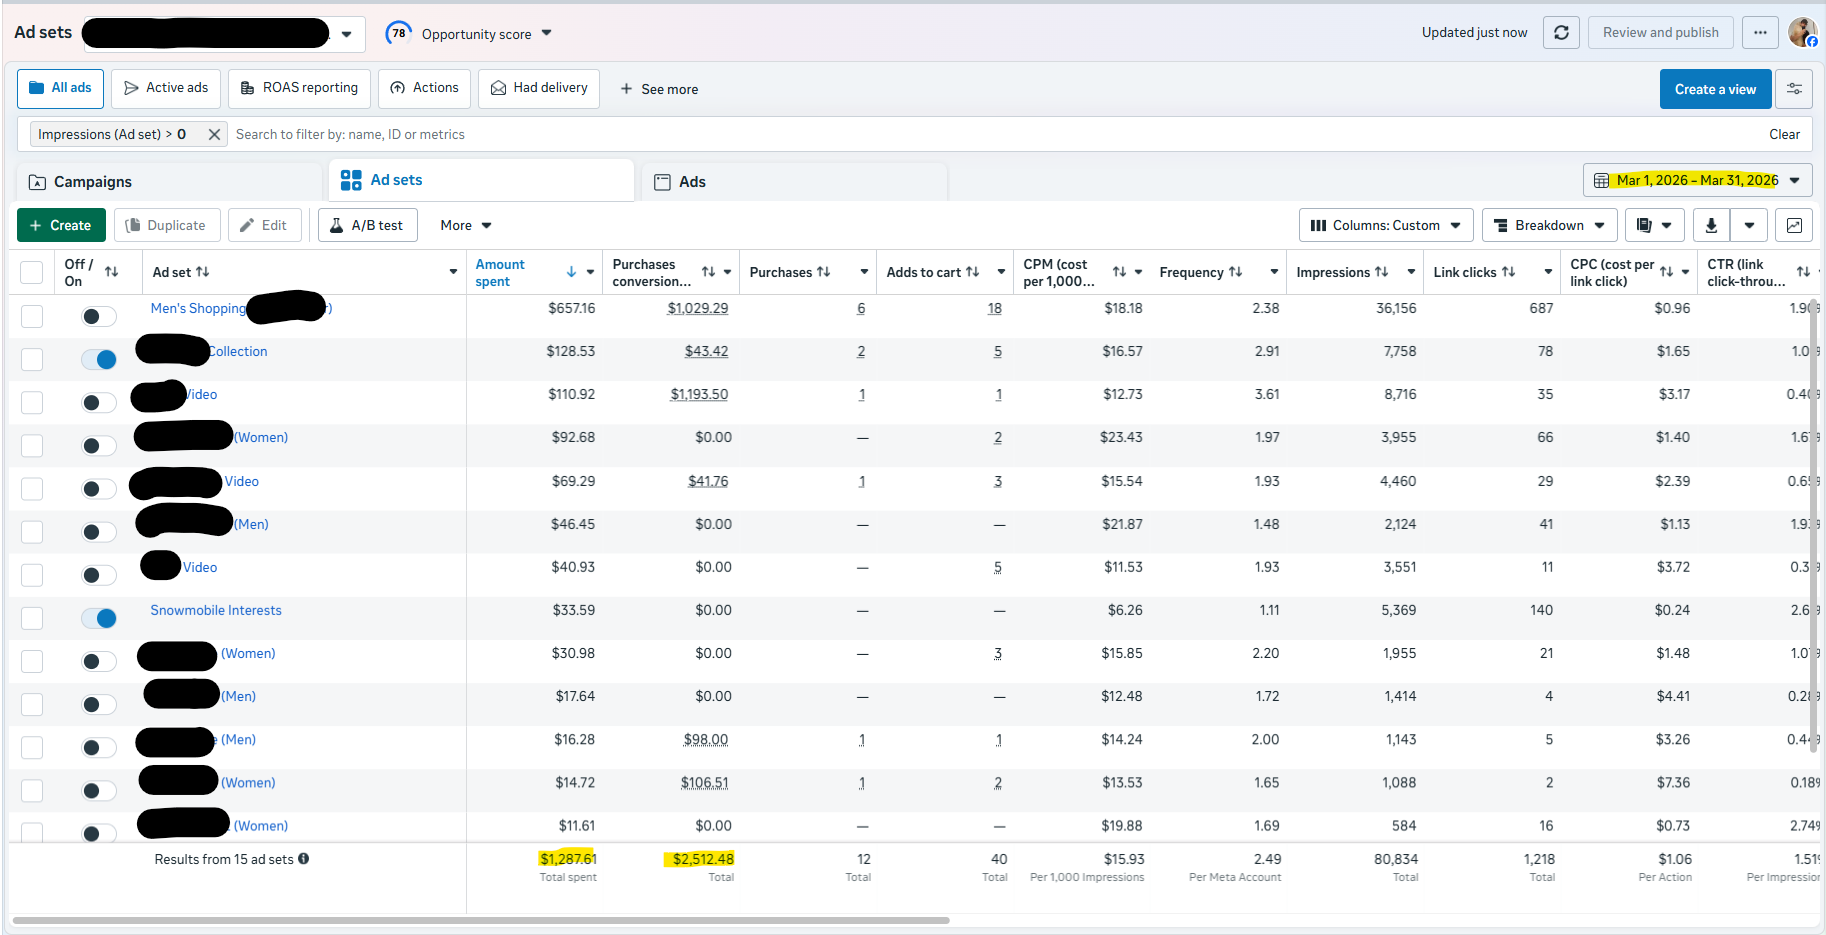Start an A/B test

(x=367, y=225)
